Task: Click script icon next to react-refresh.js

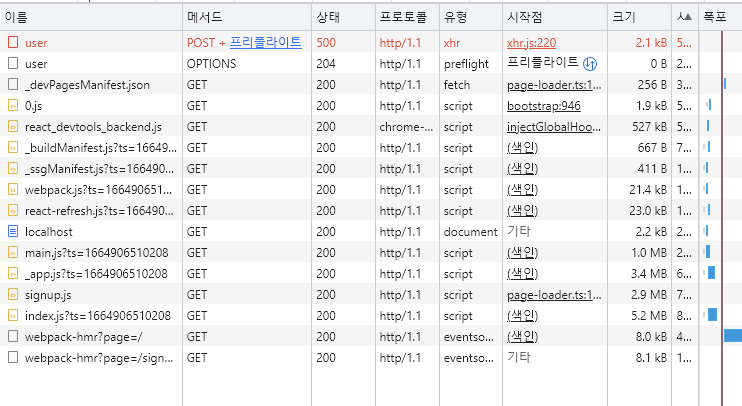Action: click(13, 211)
